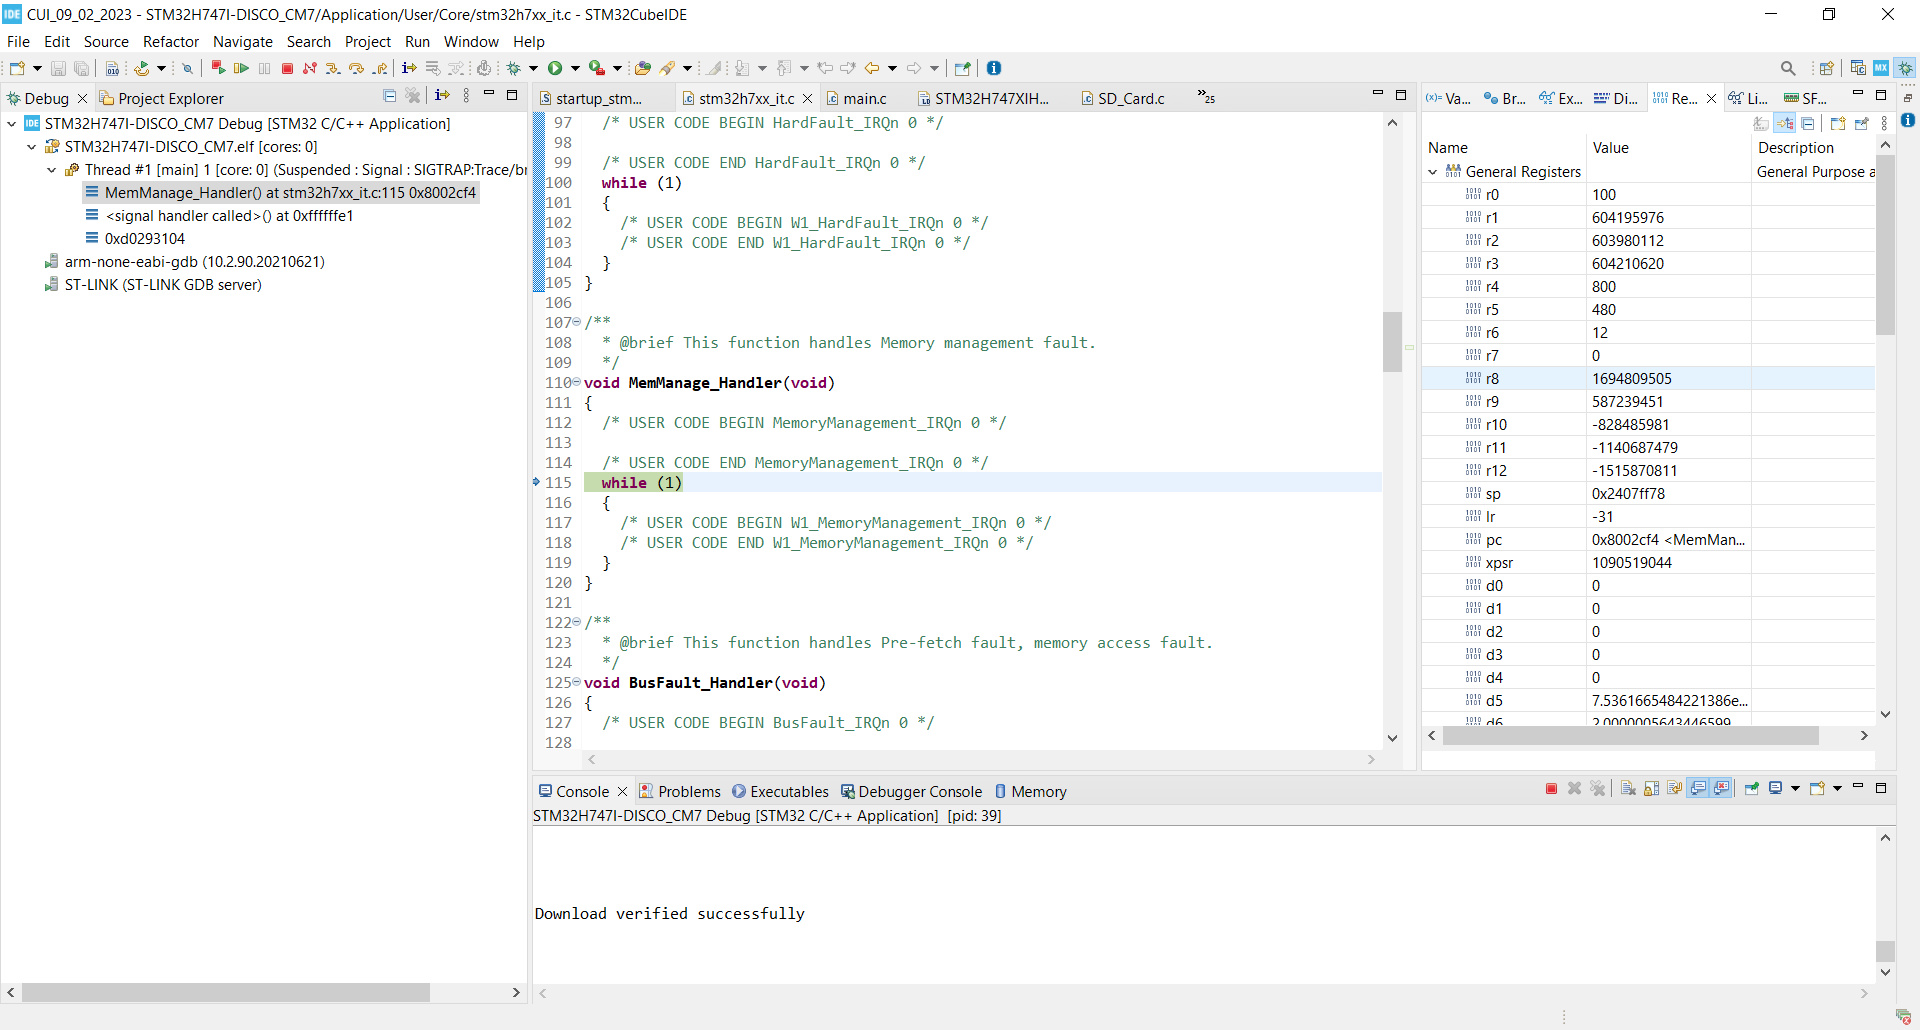Clear the Console with the Clear Console icon
Image resolution: width=1920 pixels, height=1030 pixels.
click(1628, 790)
